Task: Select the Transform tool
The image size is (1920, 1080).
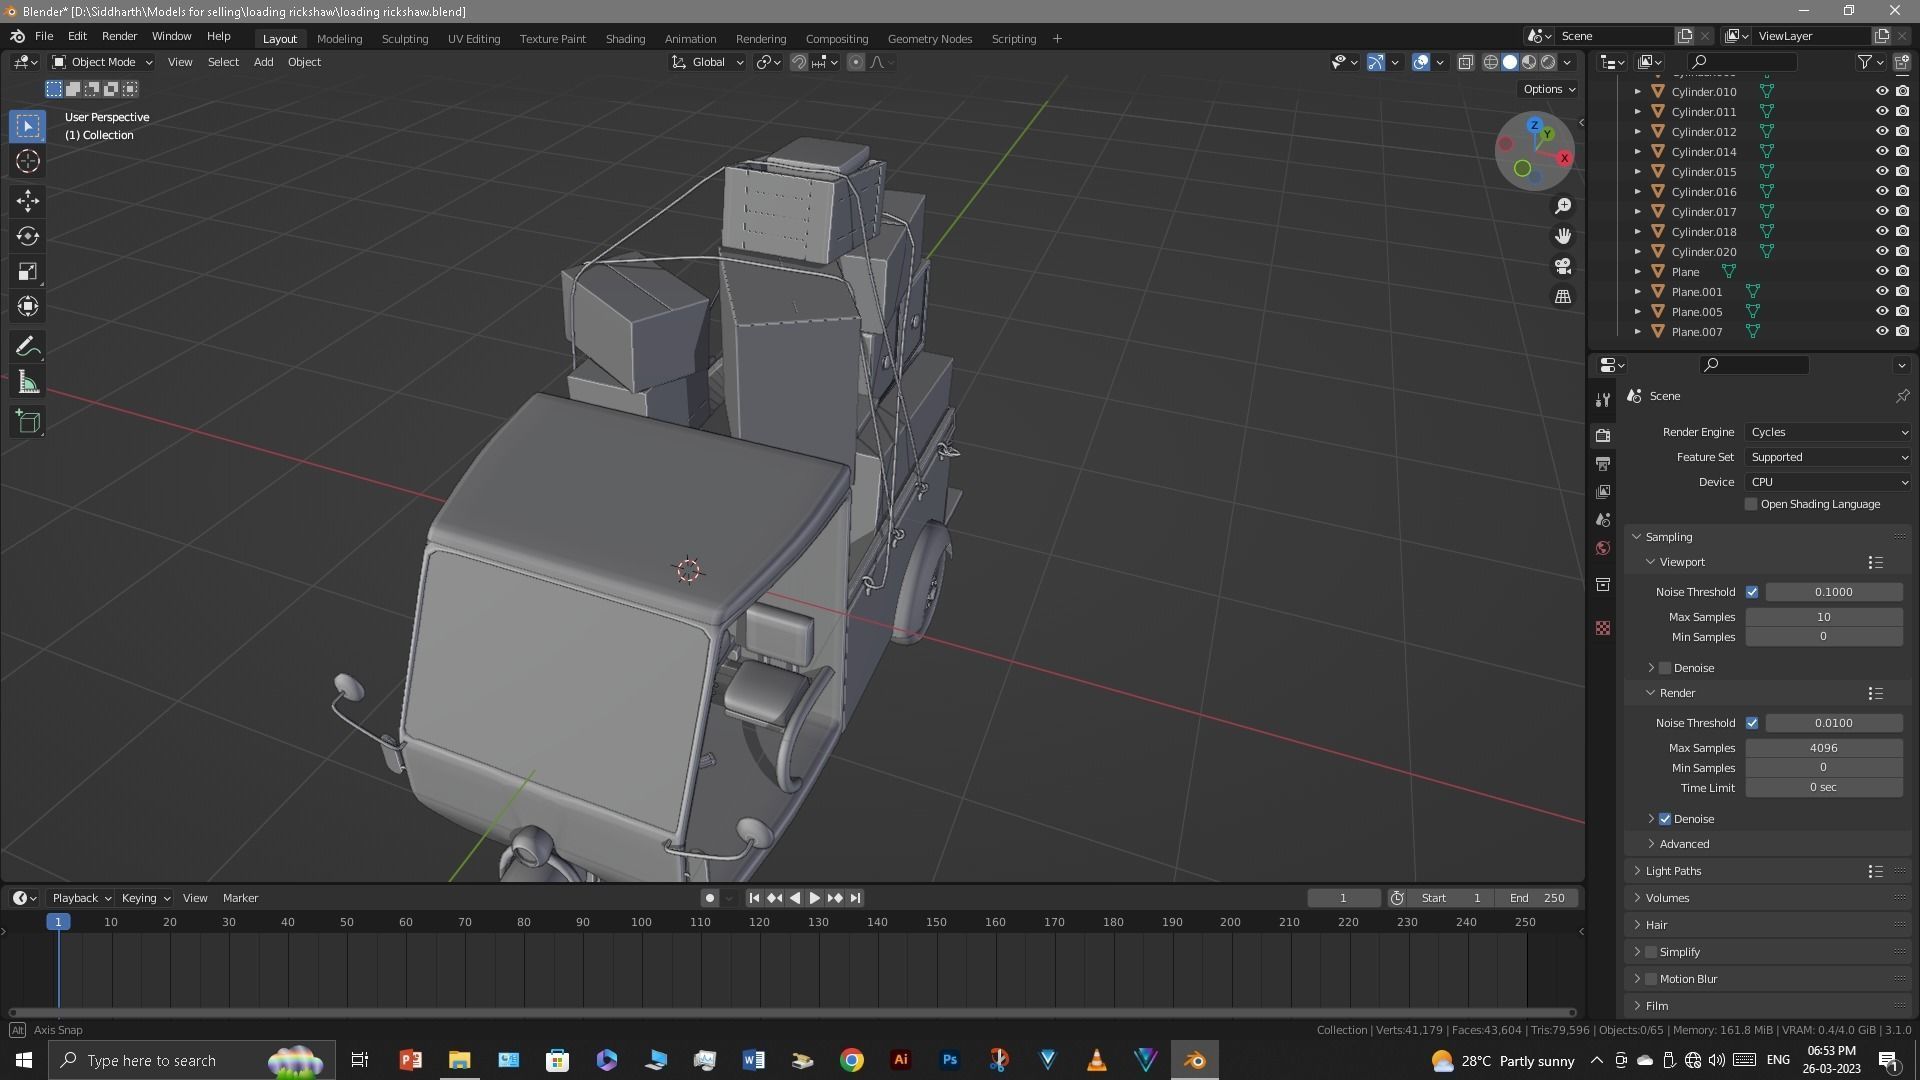Action: [x=28, y=306]
